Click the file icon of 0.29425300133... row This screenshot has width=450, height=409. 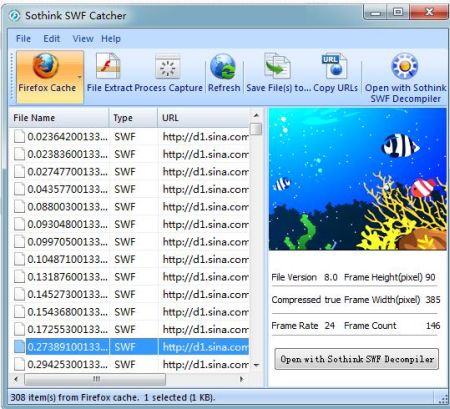click(19, 364)
